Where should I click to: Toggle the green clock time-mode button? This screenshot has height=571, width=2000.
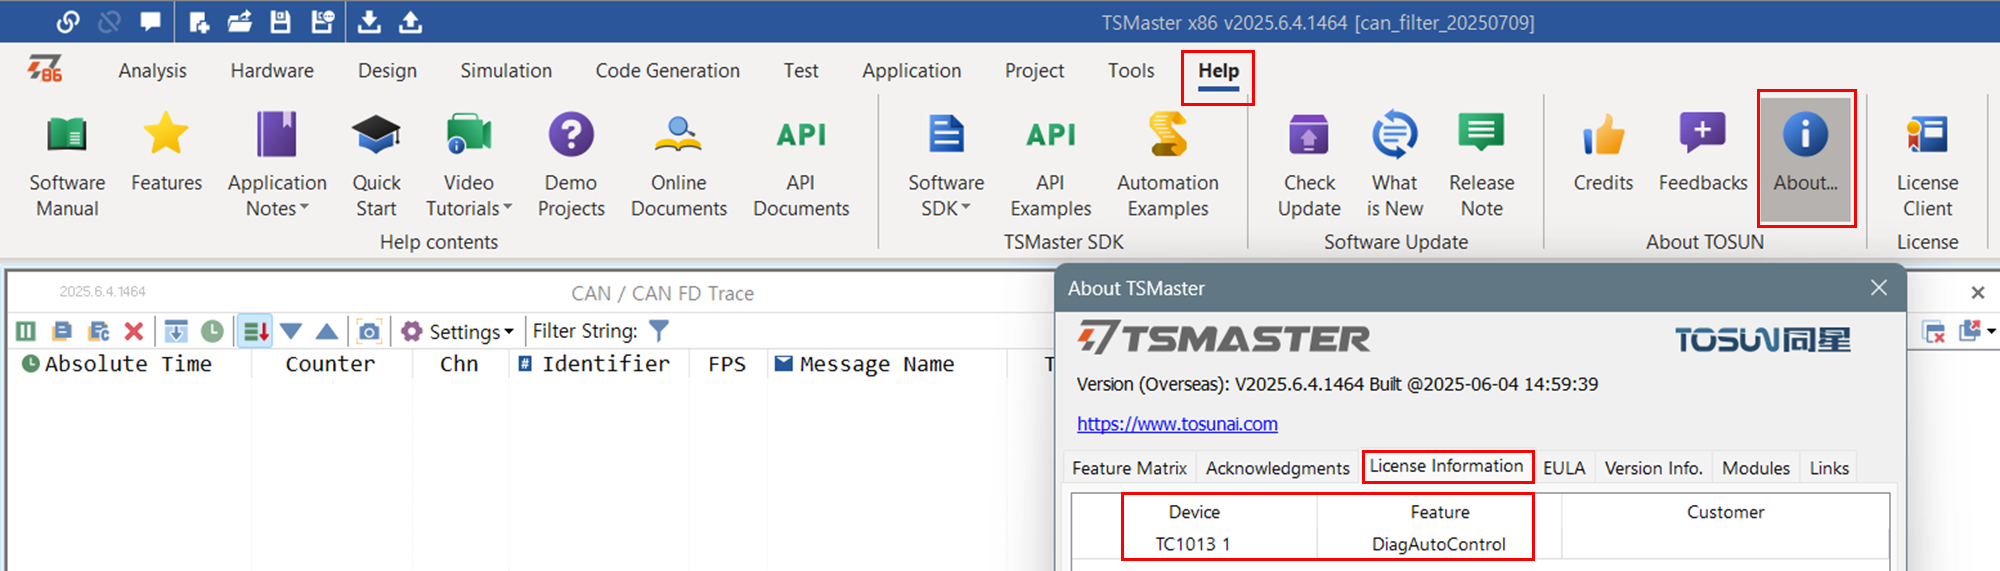[212, 331]
